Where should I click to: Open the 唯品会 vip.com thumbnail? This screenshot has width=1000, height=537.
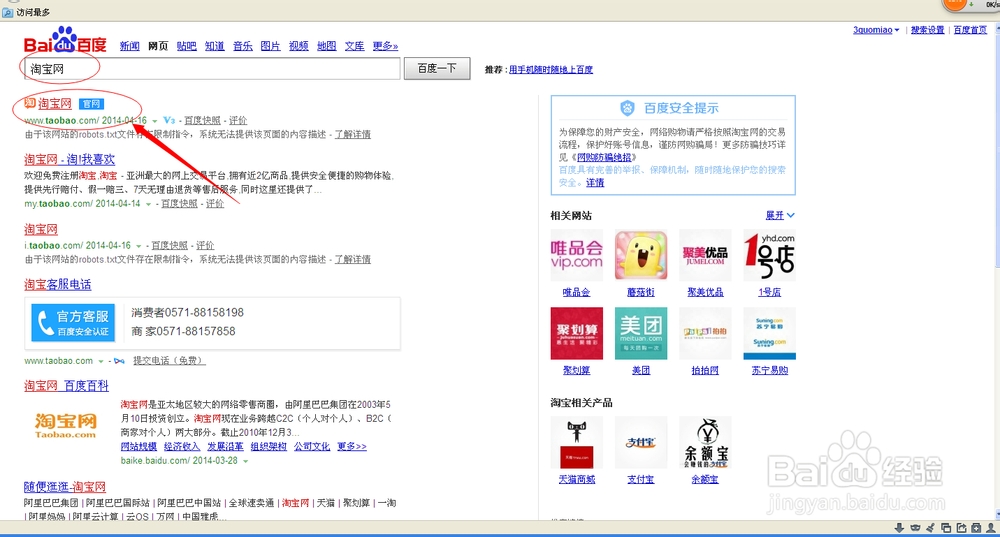coord(577,255)
